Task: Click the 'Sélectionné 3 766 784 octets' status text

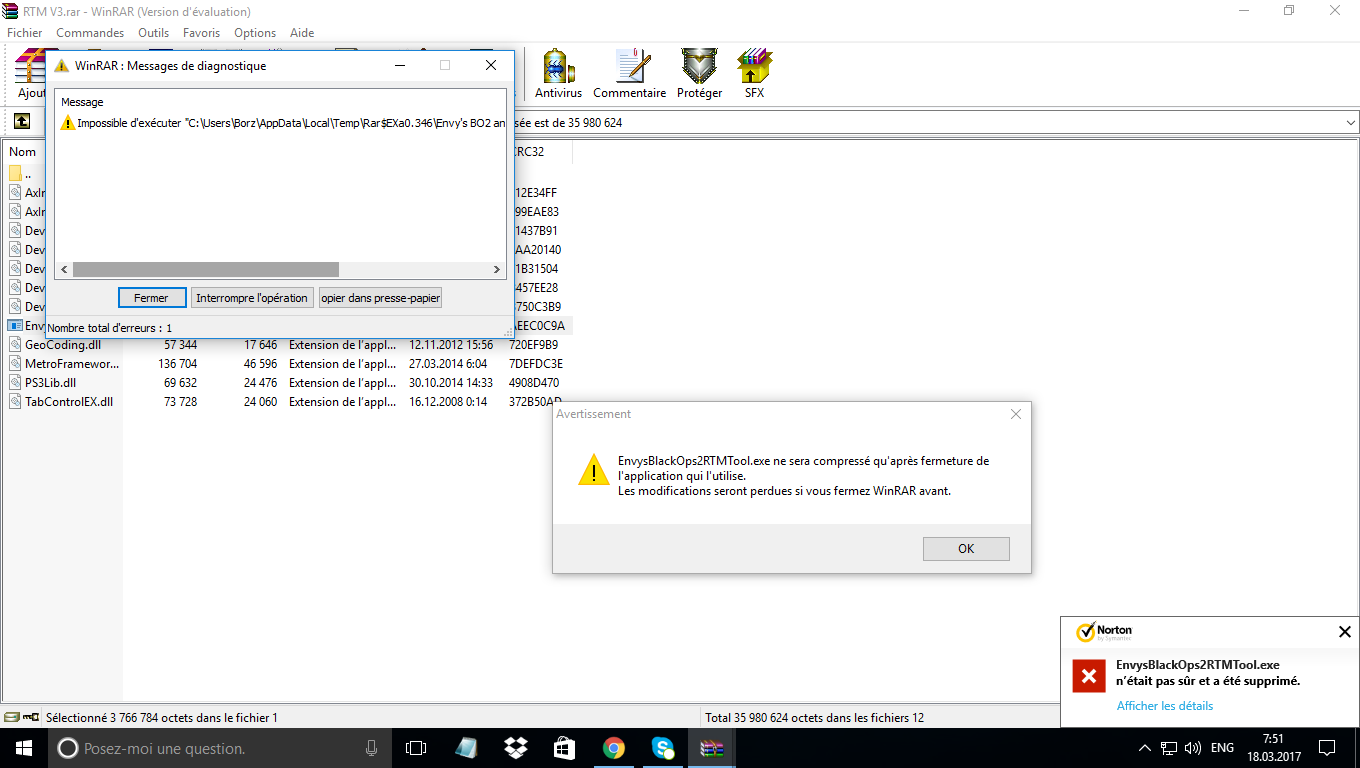Action: click(162, 717)
